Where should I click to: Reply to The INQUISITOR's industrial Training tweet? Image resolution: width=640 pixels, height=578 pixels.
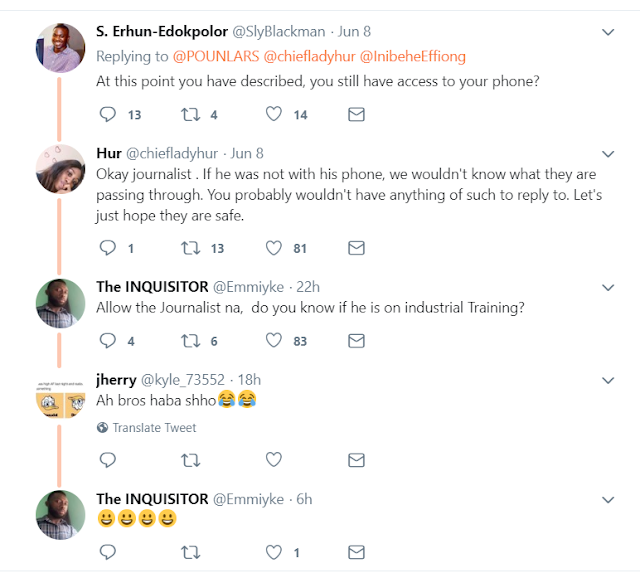tap(110, 341)
